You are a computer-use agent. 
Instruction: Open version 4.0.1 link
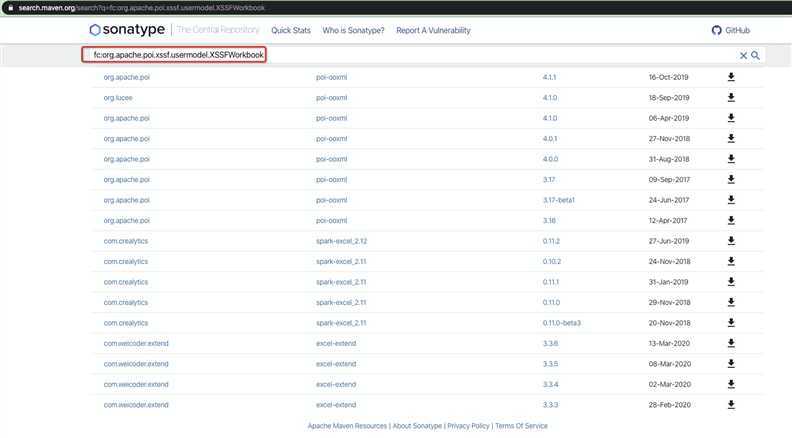[550, 138]
